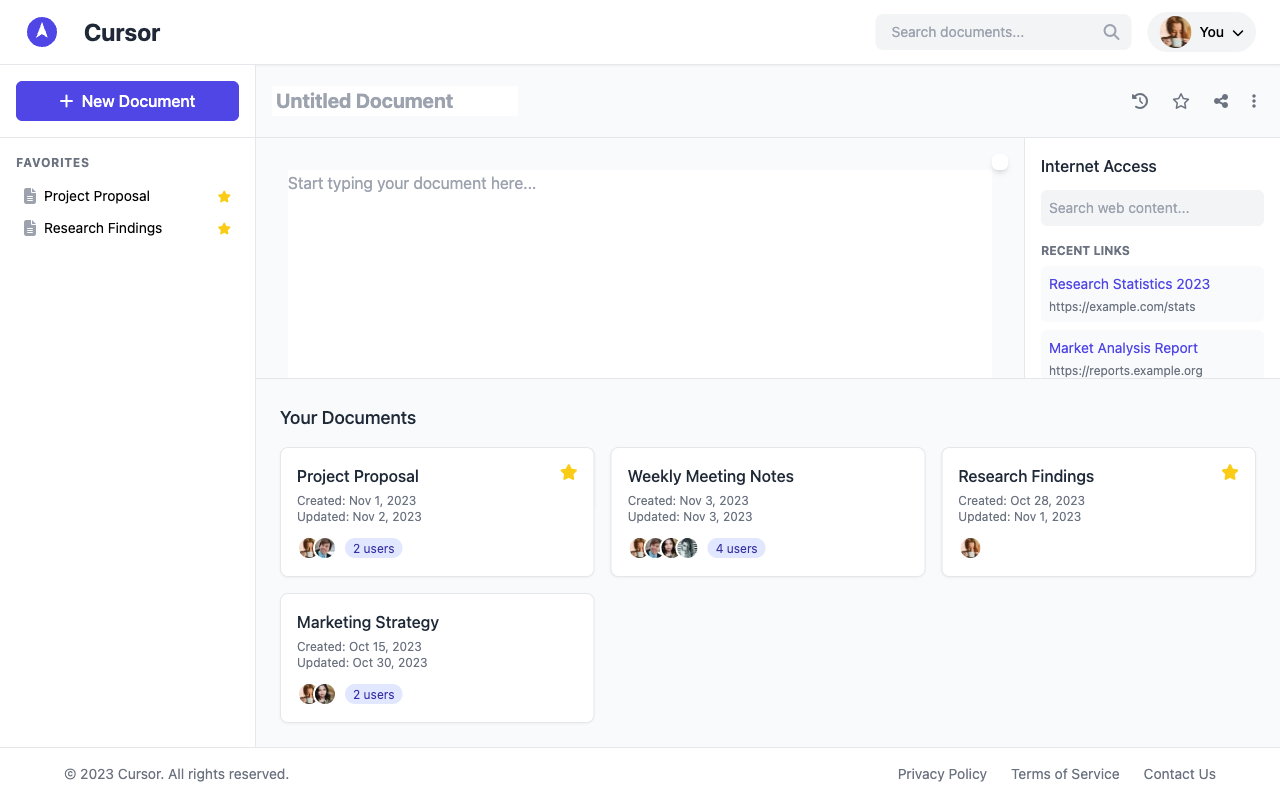Unfavorite Research Findings in the sidebar
This screenshot has height=800, width=1280.
coord(224,228)
